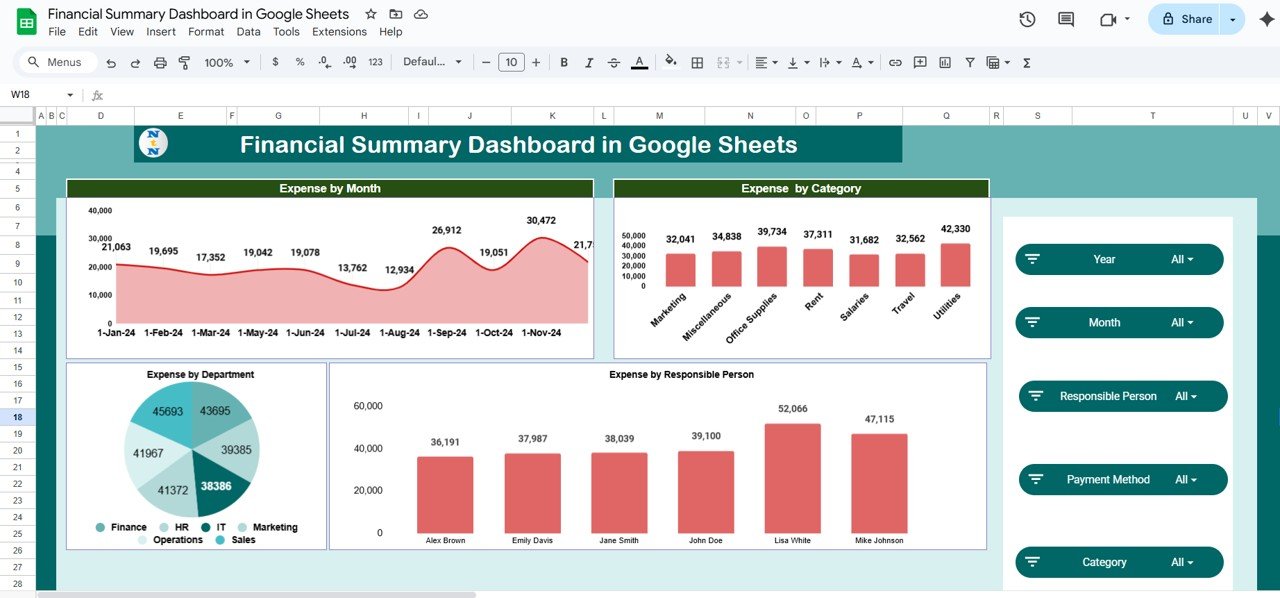The width and height of the screenshot is (1280, 598).
Task: Open the Data menu
Action: 248,32
